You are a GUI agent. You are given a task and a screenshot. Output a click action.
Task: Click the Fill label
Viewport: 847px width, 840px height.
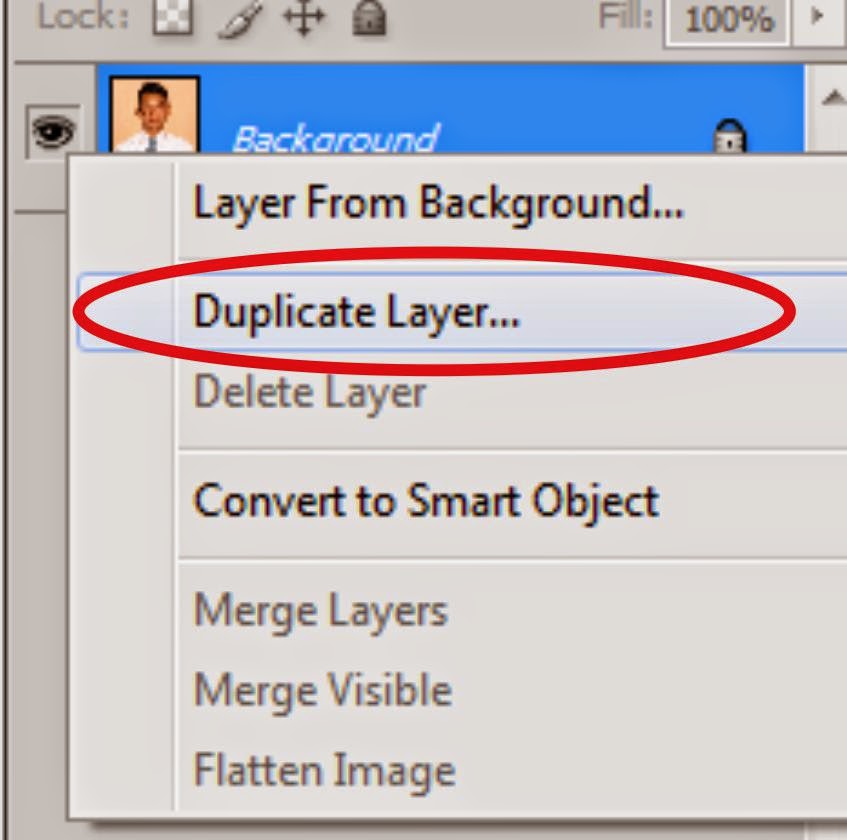(626, 15)
